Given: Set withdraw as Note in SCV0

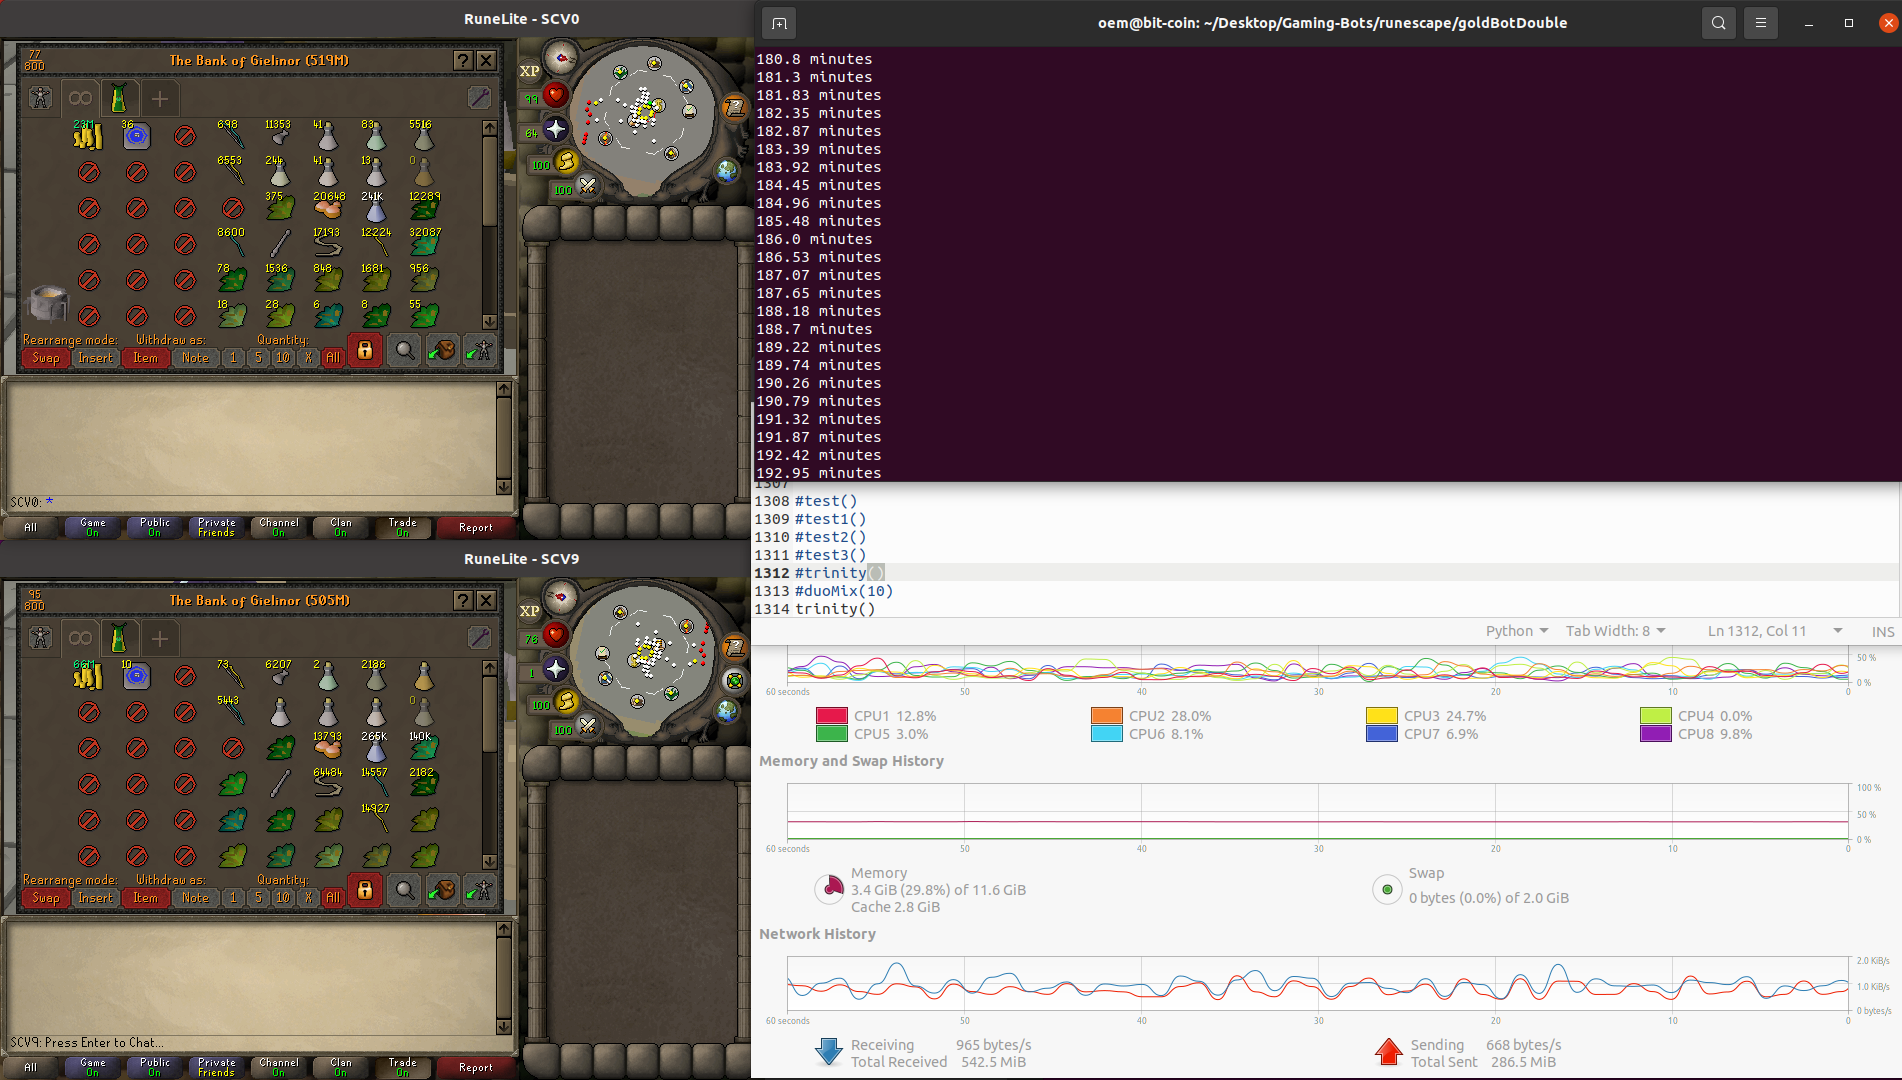Looking at the screenshot, I should [195, 357].
